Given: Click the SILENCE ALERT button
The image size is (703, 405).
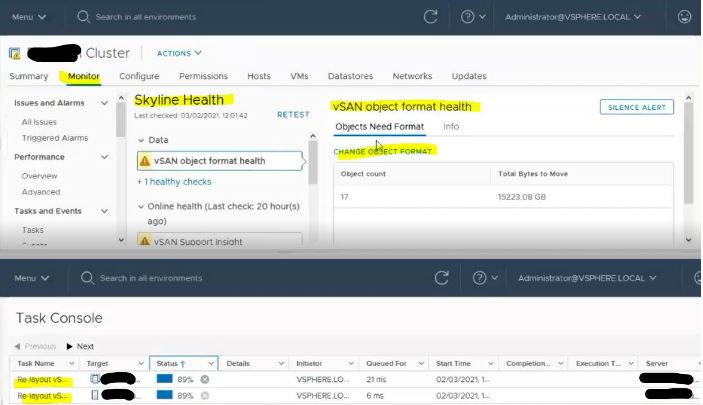Looking at the screenshot, I should pos(637,107).
